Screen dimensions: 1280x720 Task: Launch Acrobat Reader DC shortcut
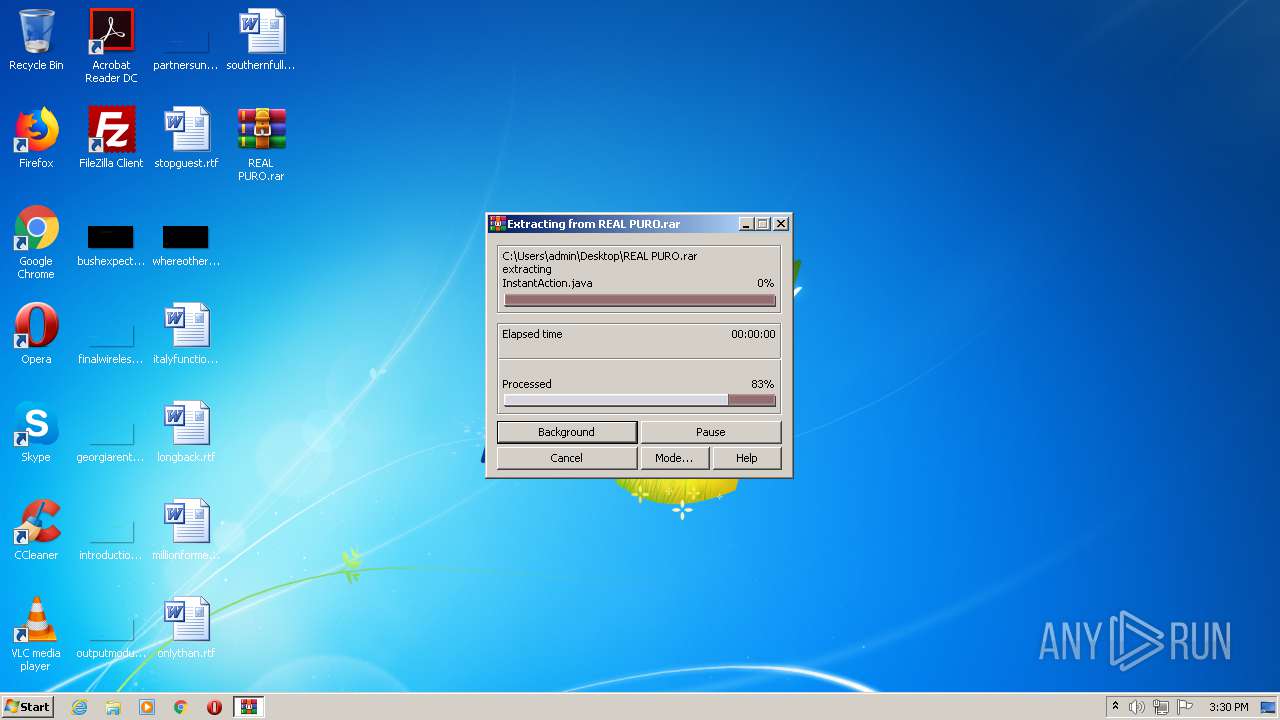[x=111, y=46]
